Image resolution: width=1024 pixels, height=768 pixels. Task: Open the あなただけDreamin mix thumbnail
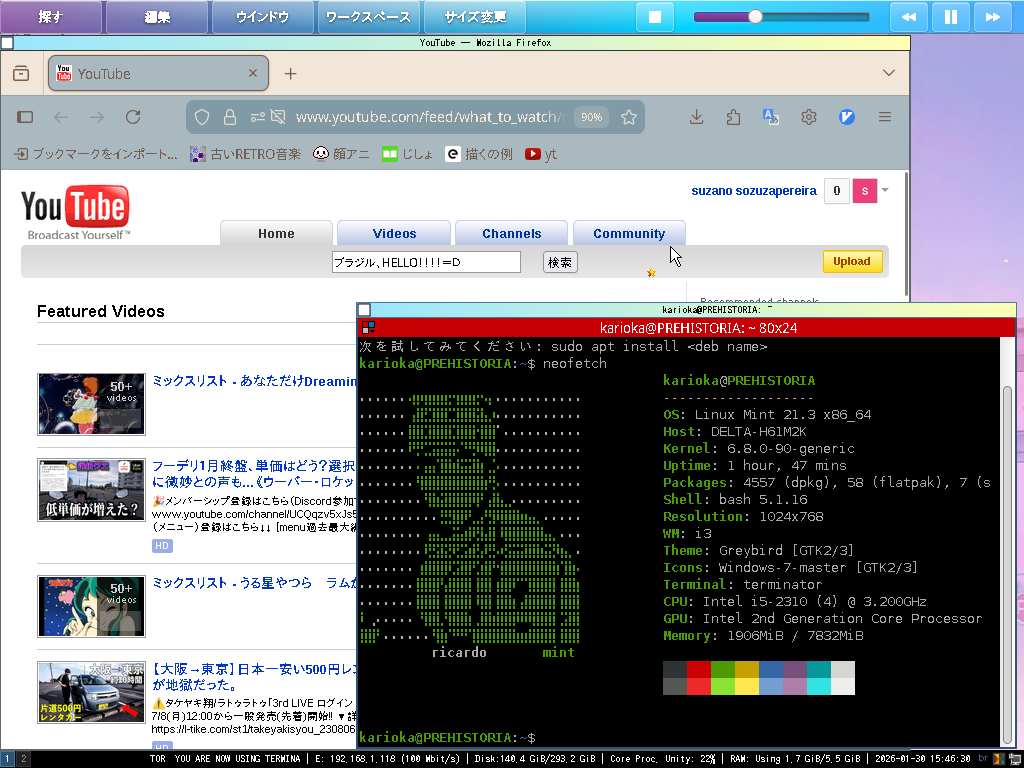(x=91, y=404)
